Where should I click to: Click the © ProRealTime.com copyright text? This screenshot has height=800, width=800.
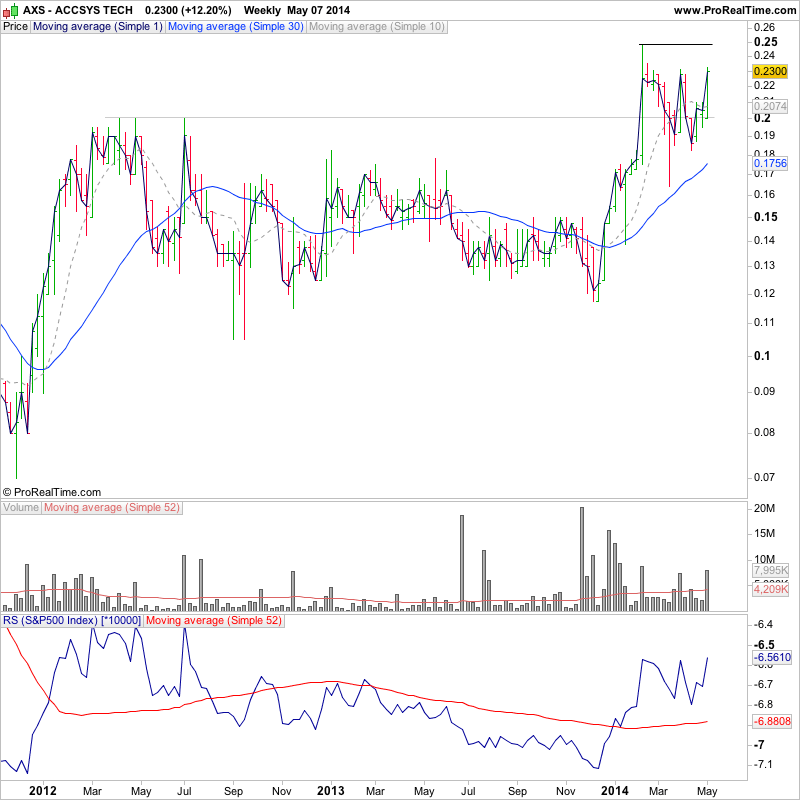click(52, 492)
